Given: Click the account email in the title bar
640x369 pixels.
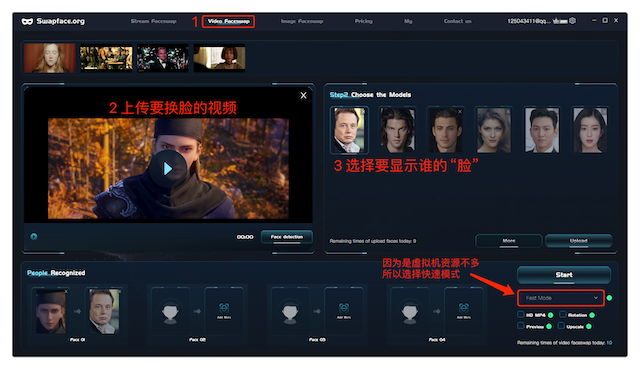Looking at the screenshot, I should 529,21.
